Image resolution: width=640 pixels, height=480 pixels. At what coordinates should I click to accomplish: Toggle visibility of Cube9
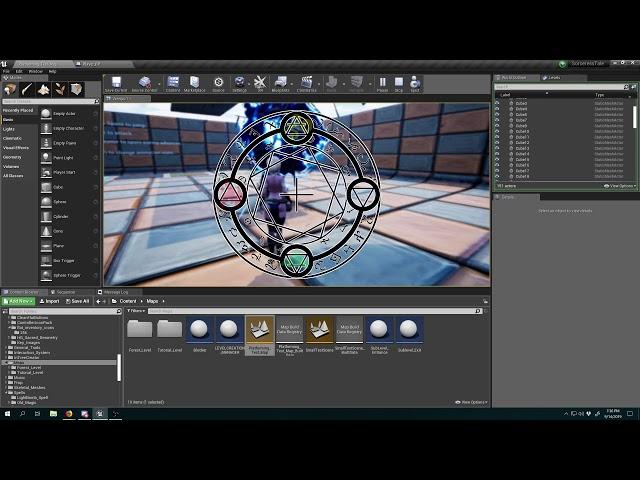tap(497, 126)
